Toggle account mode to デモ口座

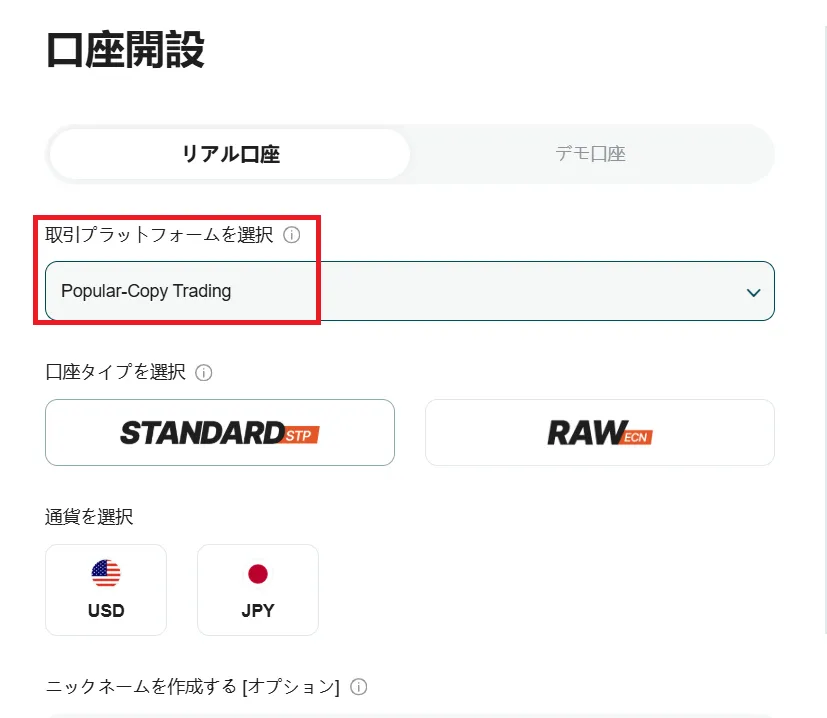pyautogui.click(x=590, y=154)
